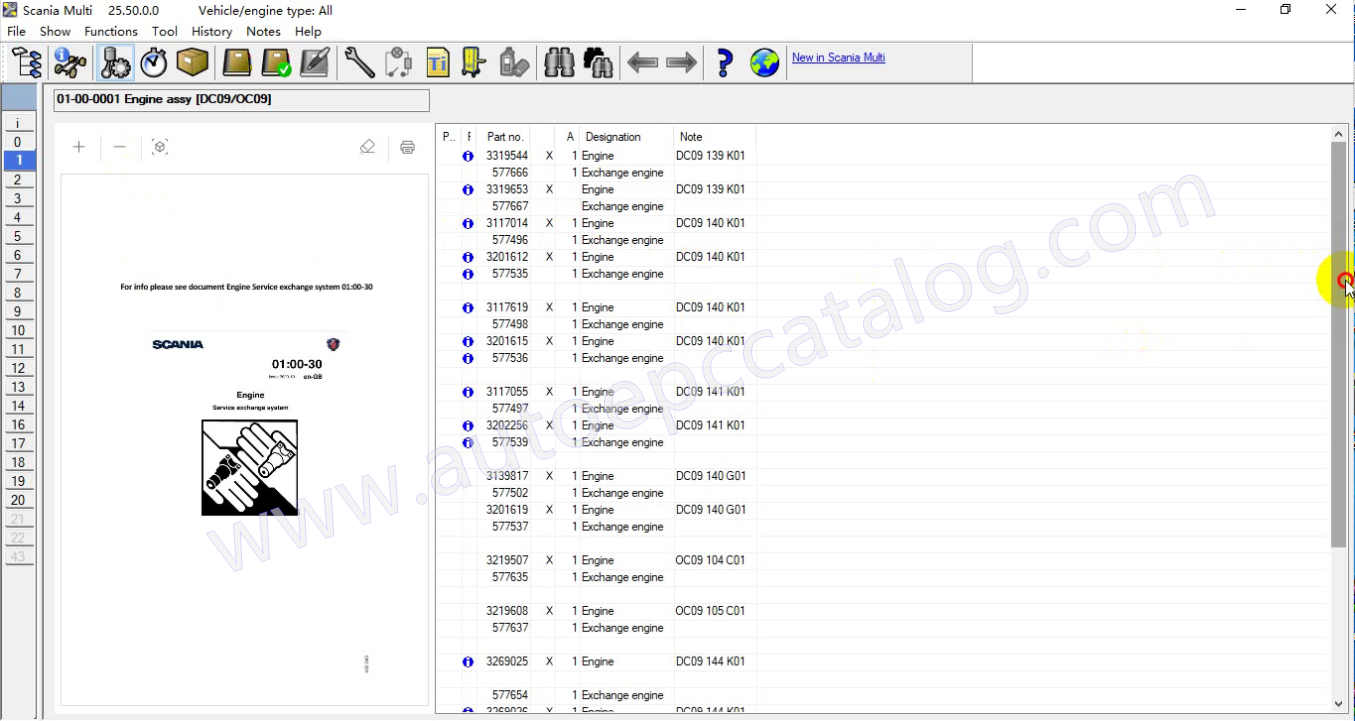
Task: Select the engine parts gear icon
Action: click(113, 64)
